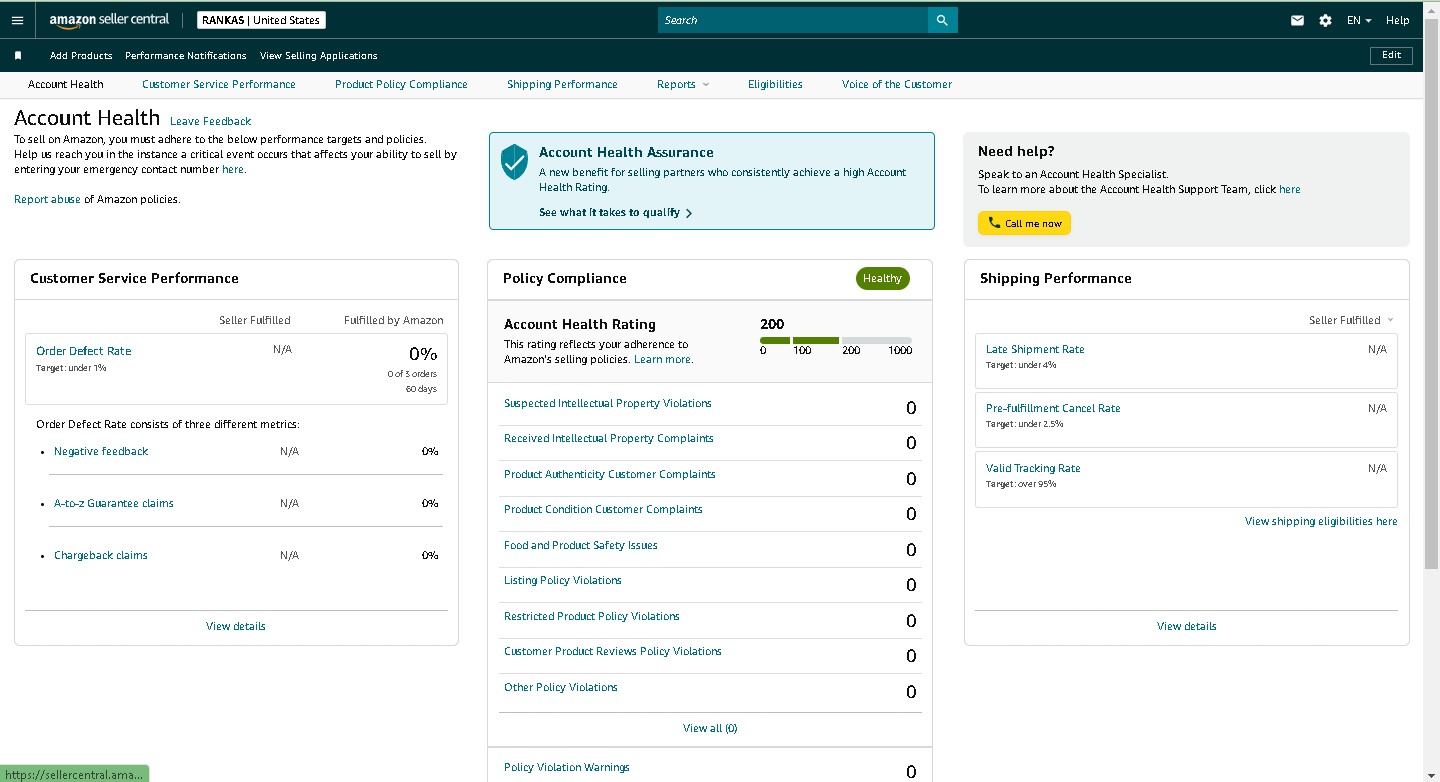Click the search magnifier button
The image size is (1440, 782).
[x=942, y=20]
